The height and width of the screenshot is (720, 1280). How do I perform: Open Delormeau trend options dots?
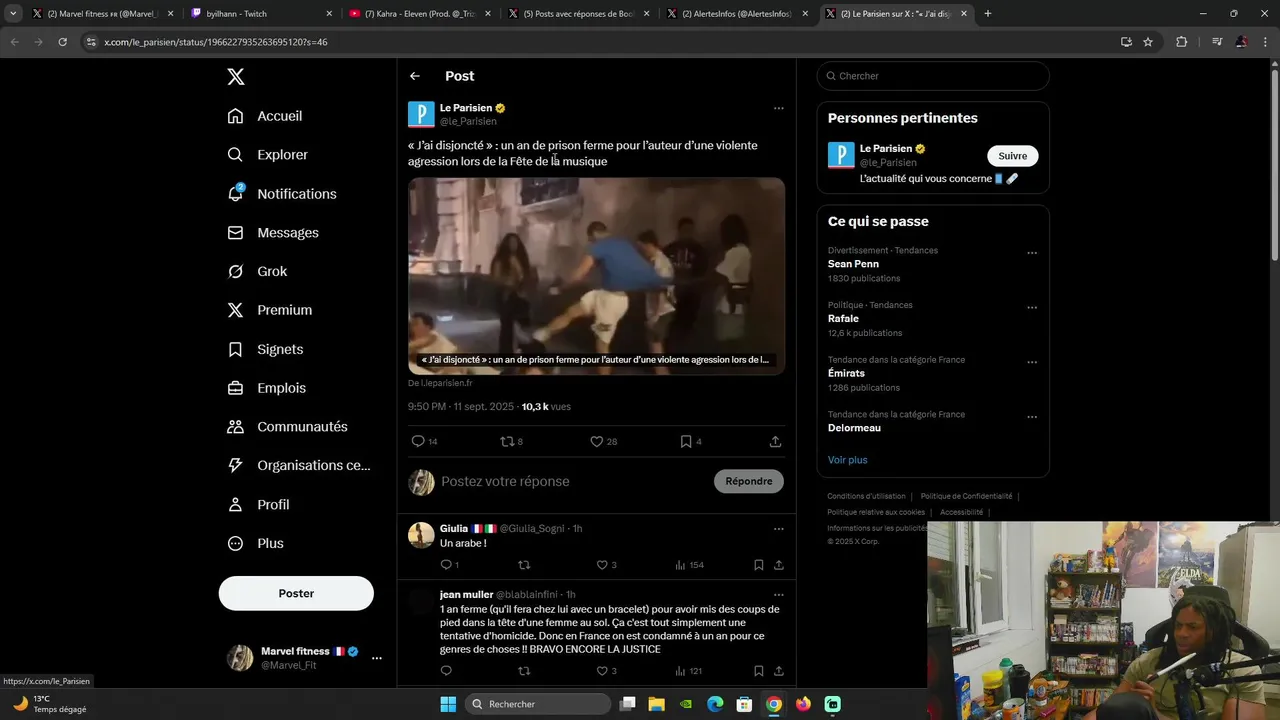coord(1032,418)
